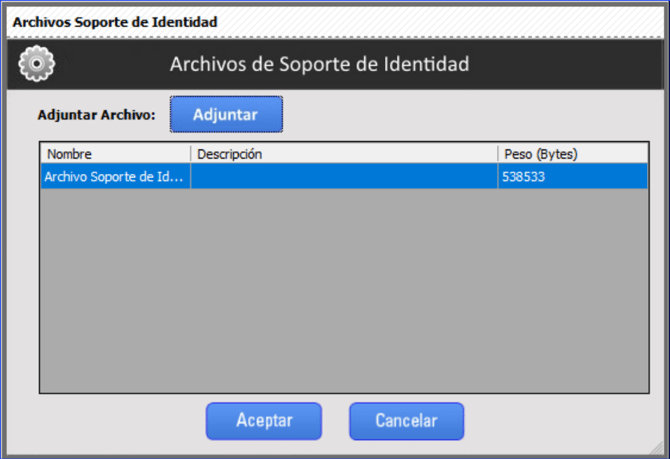
Task: Click the Archivos Soporte de Identidad title bar
Action: (x=335, y=22)
